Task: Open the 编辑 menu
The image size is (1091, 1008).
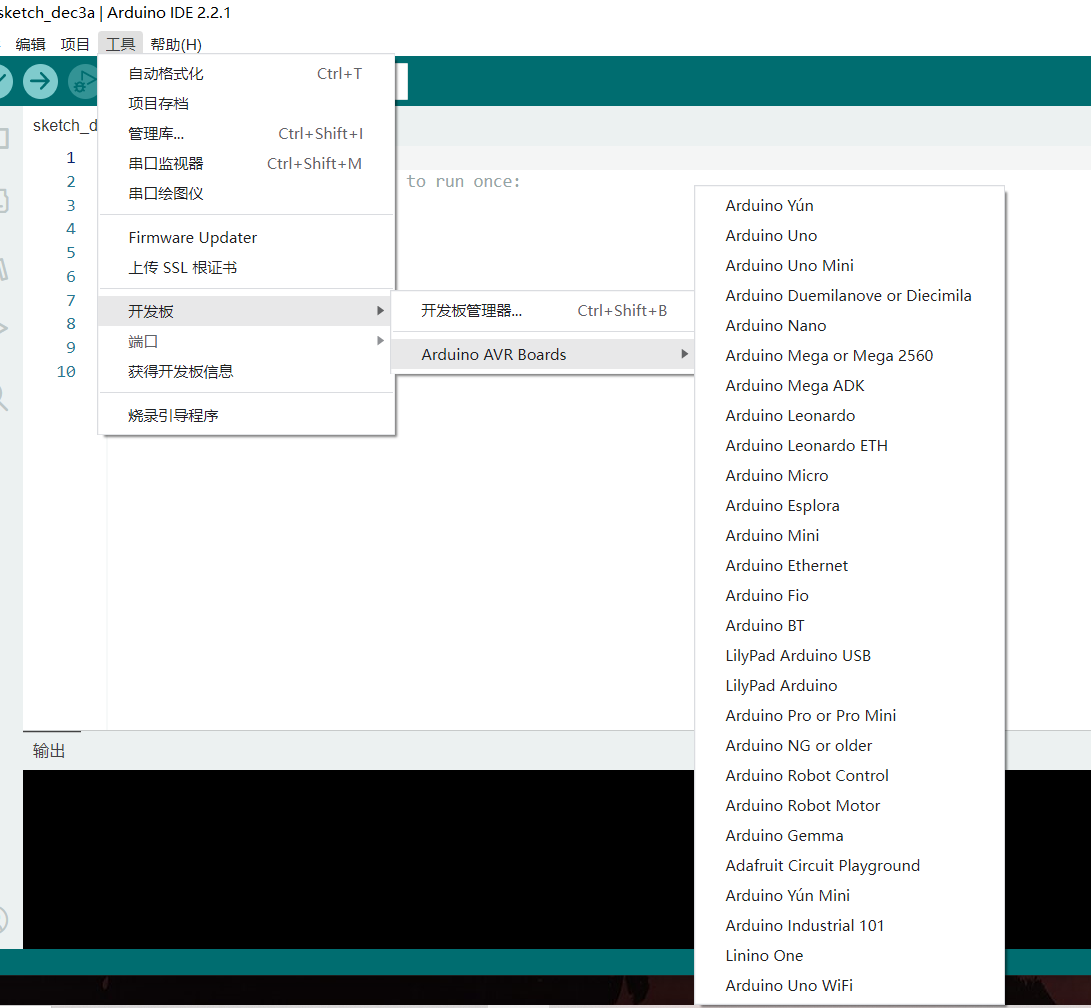Action: coord(31,44)
